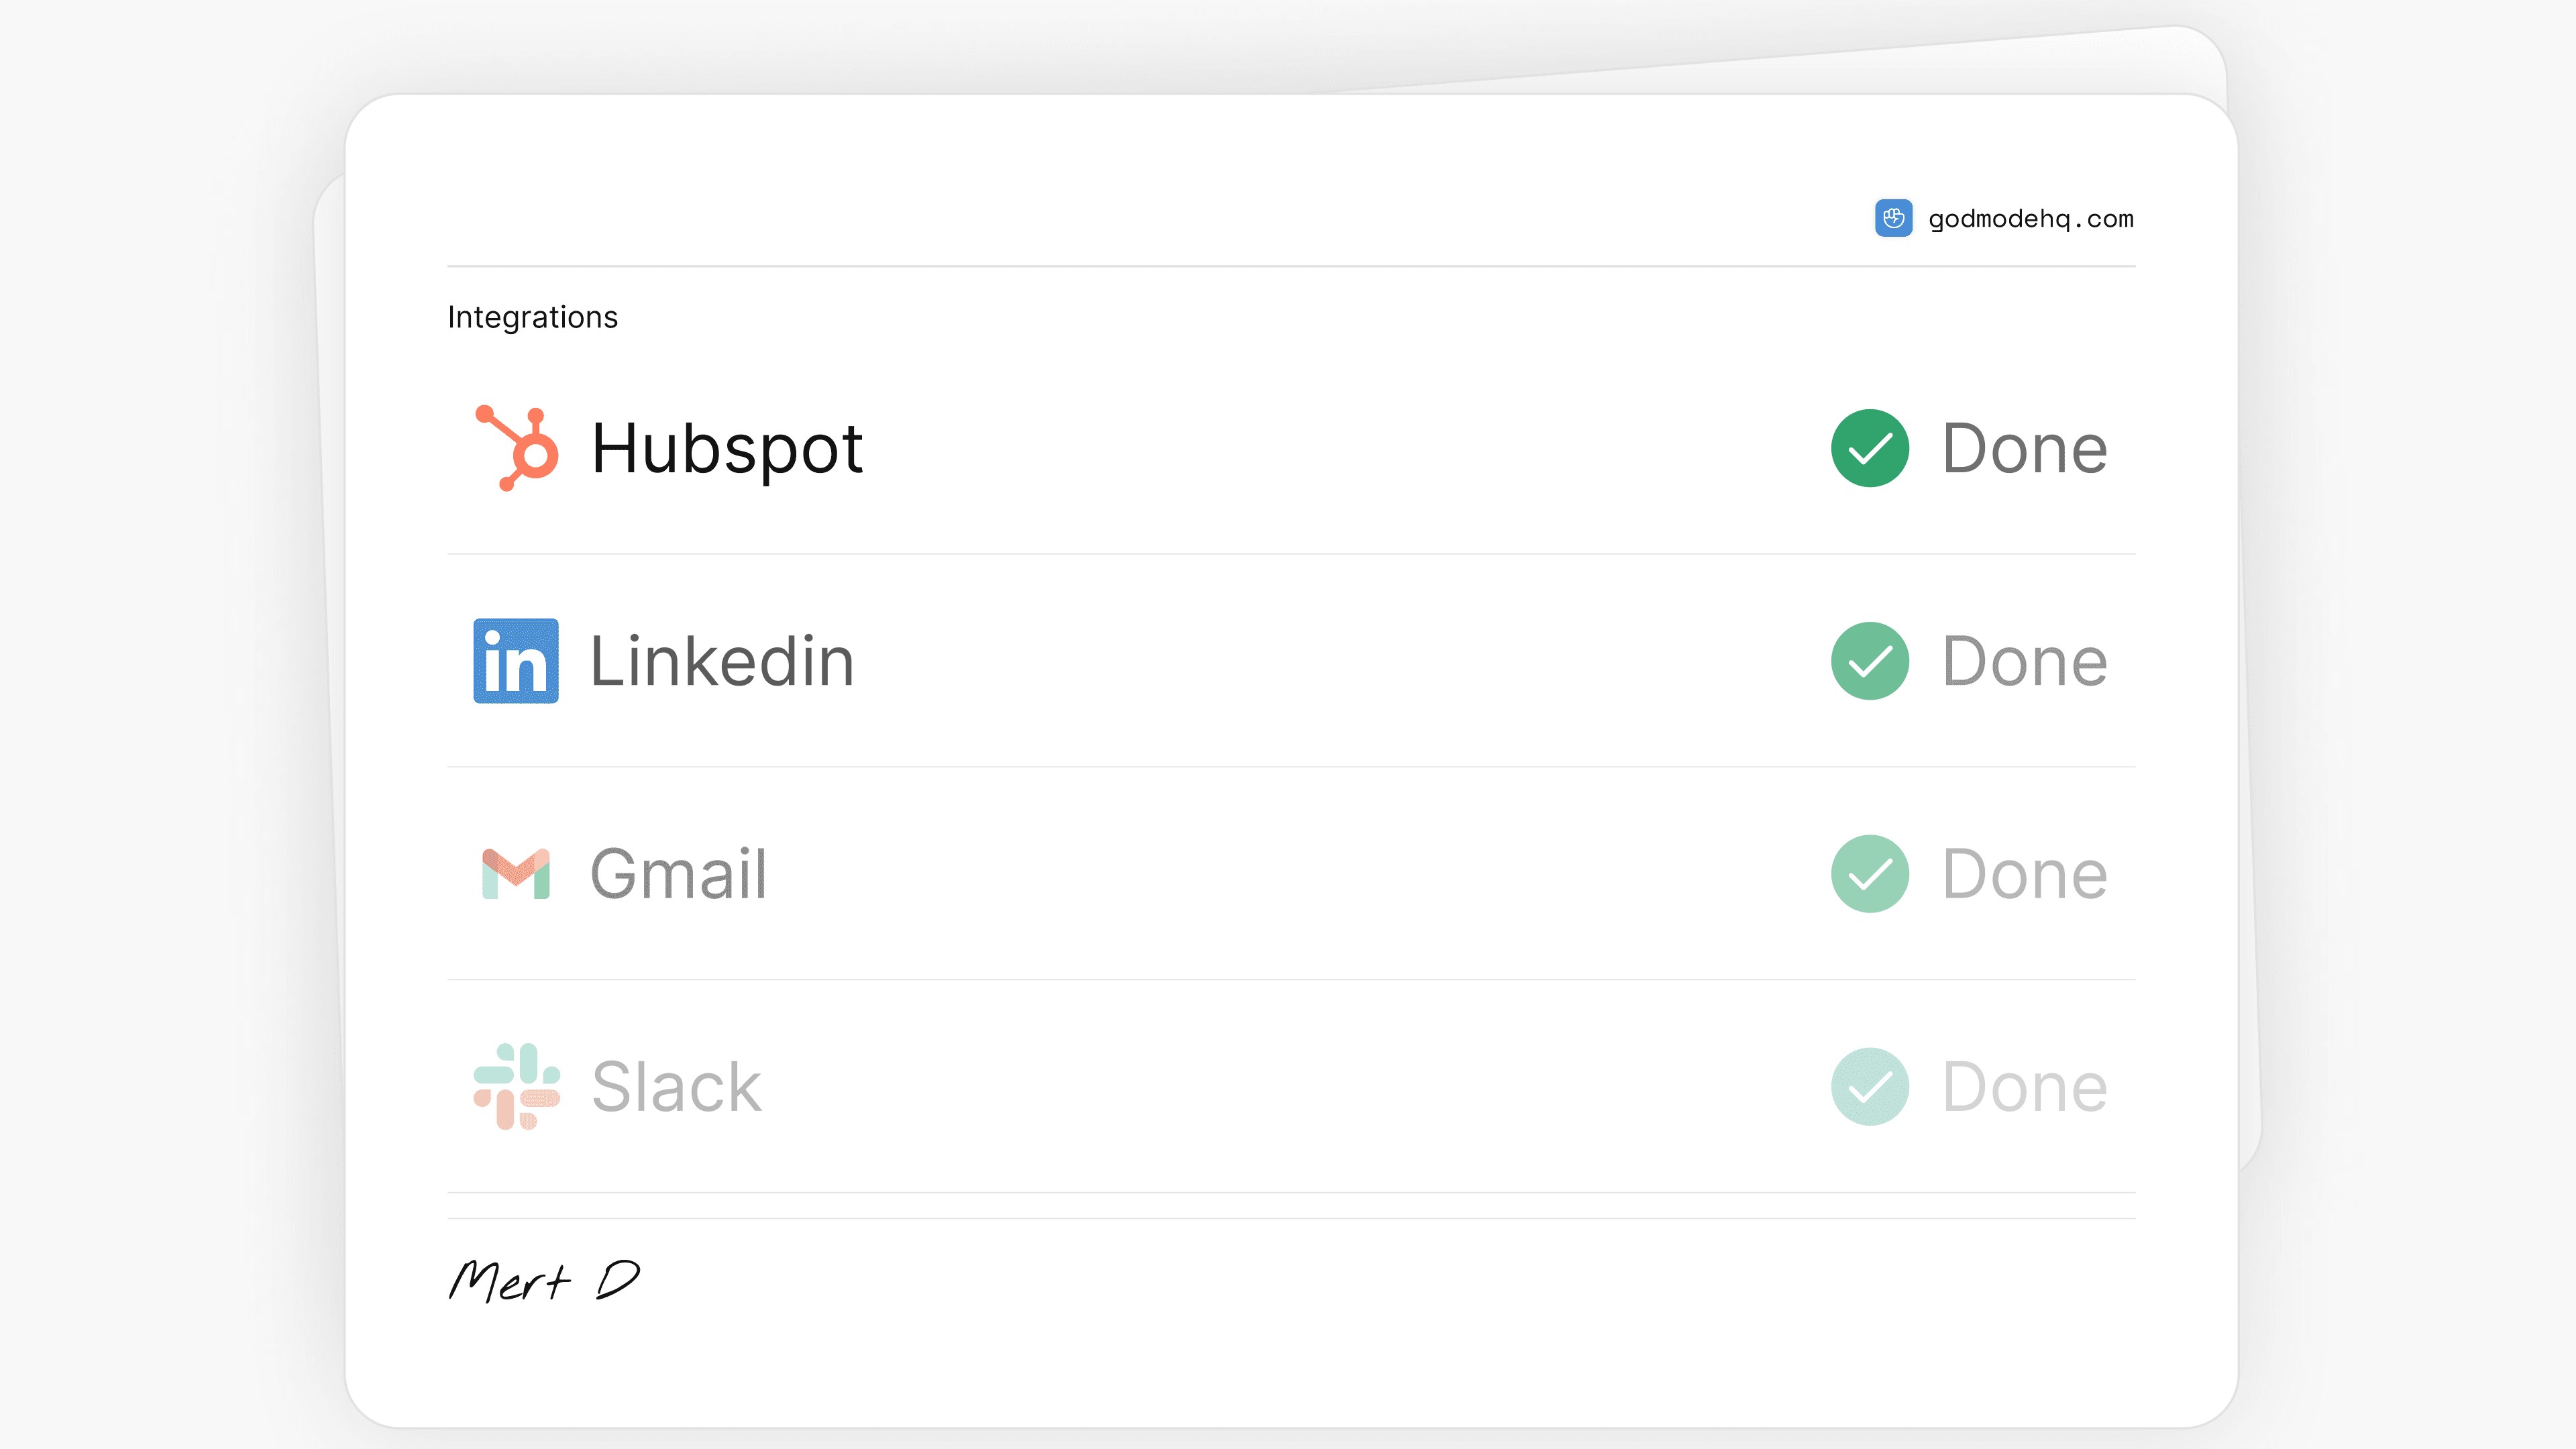Select the Integrations section header
This screenshot has height=1449, width=2576.
pyautogui.click(x=533, y=316)
